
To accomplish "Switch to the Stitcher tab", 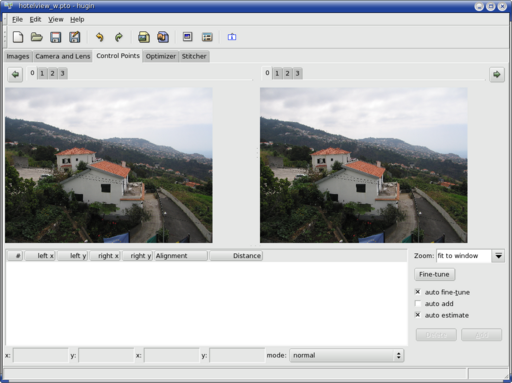I will pyautogui.click(x=194, y=56).
